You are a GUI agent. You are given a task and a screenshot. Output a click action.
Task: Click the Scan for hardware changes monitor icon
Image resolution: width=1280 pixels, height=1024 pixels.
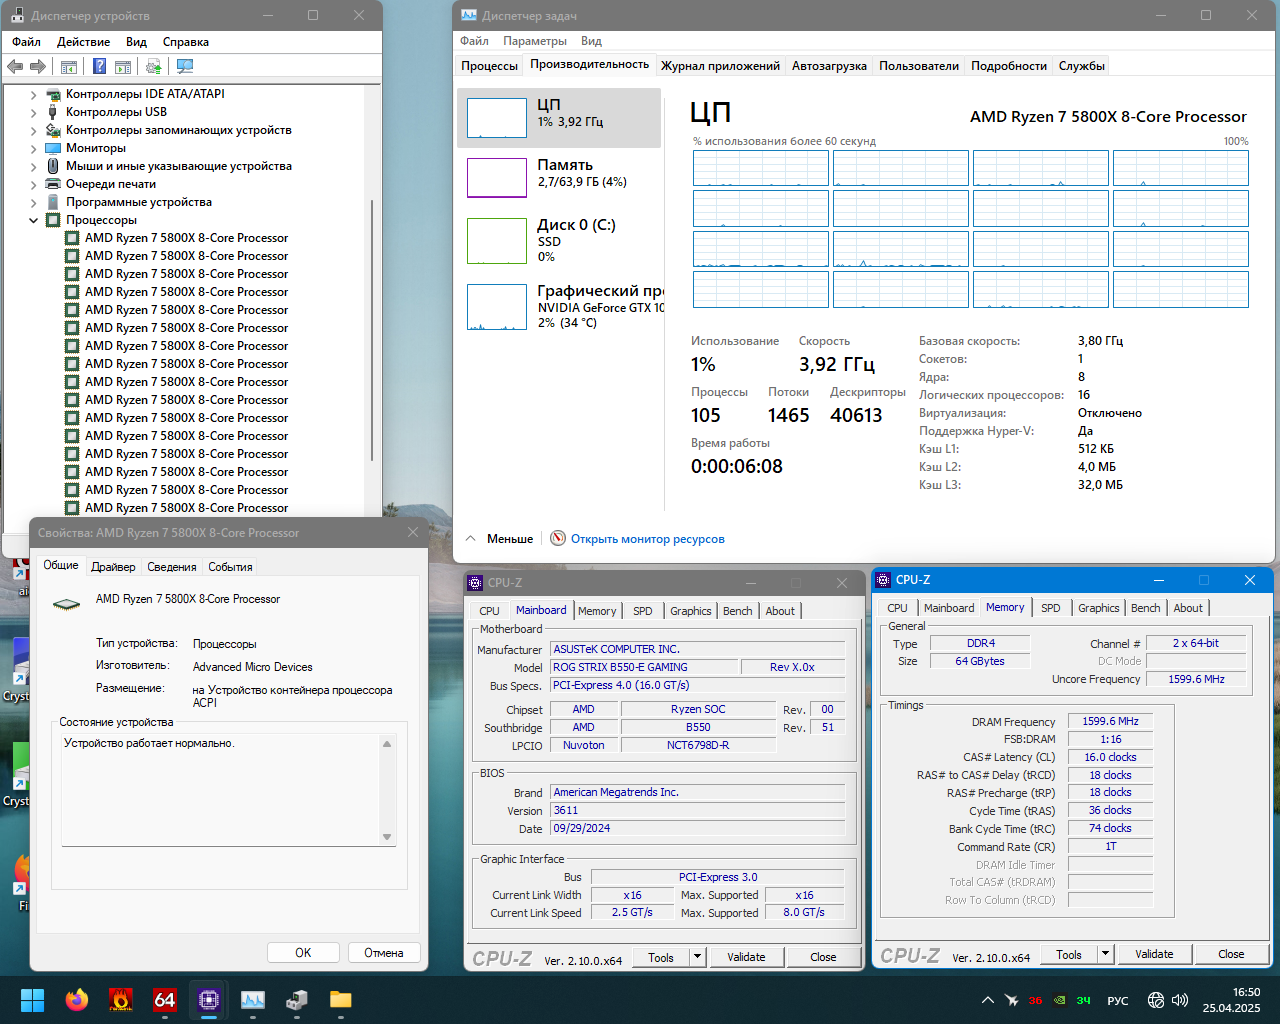[185, 66]
